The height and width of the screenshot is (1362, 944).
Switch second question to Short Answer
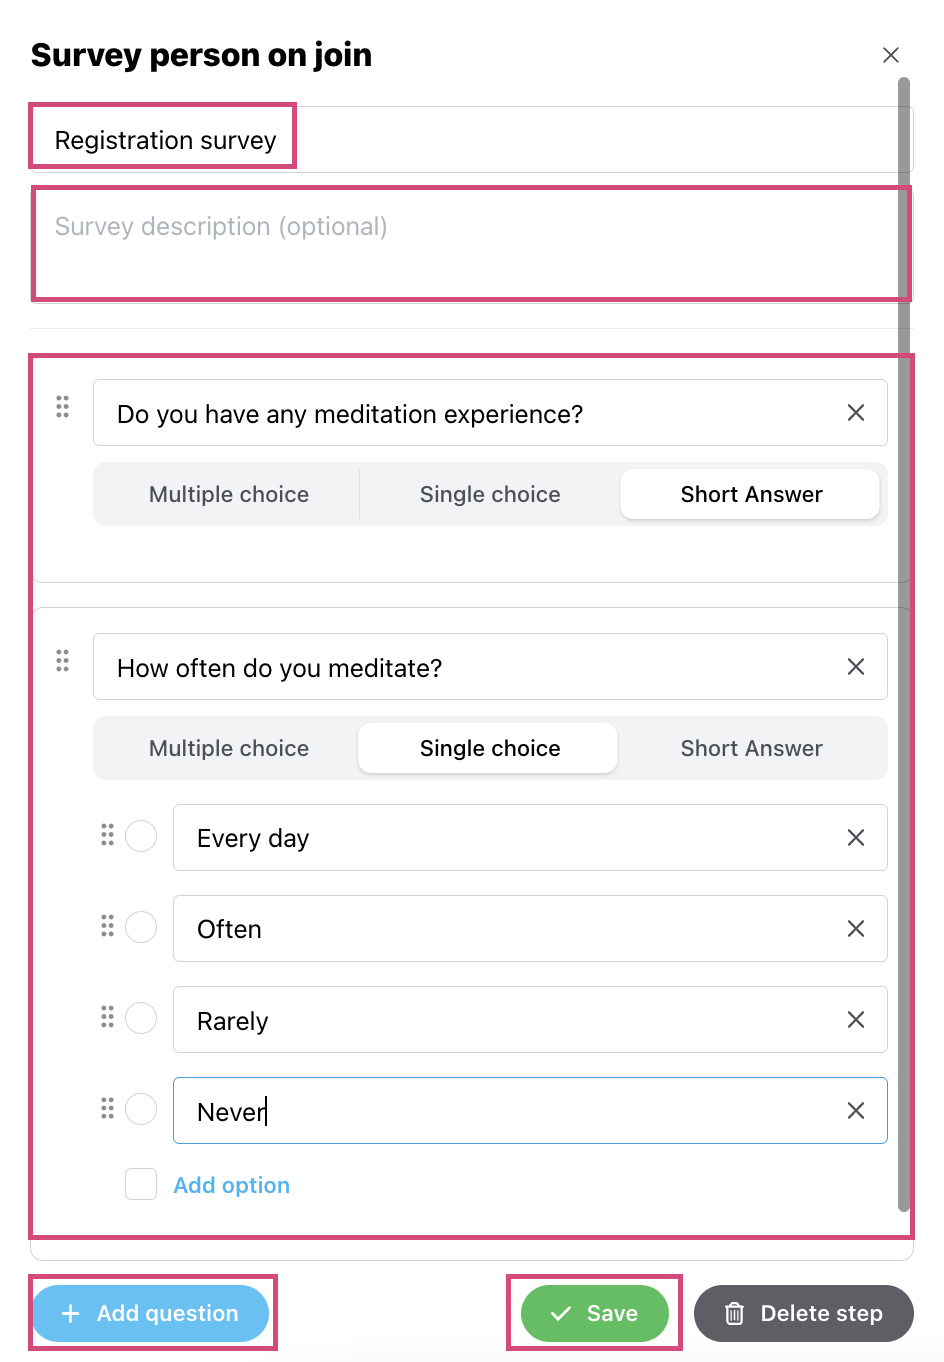(x=752, y=748)
